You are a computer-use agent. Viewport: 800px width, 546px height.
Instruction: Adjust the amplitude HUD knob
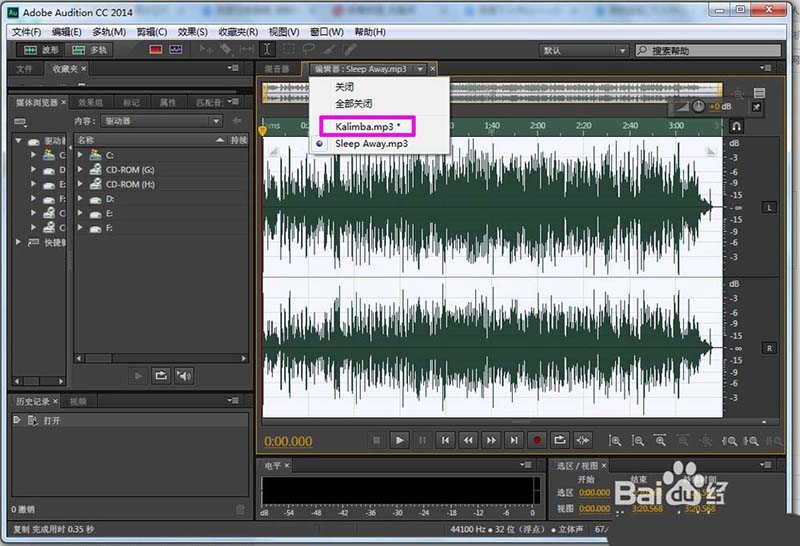(698, 106)
